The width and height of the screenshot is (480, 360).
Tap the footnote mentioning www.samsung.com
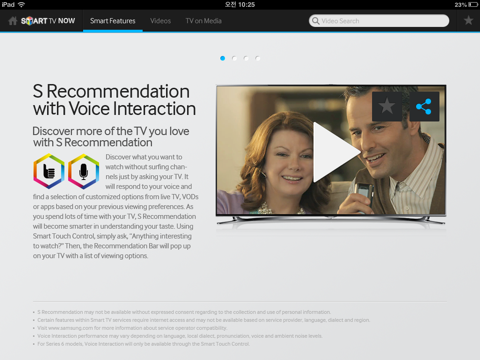tap(132, 328)
